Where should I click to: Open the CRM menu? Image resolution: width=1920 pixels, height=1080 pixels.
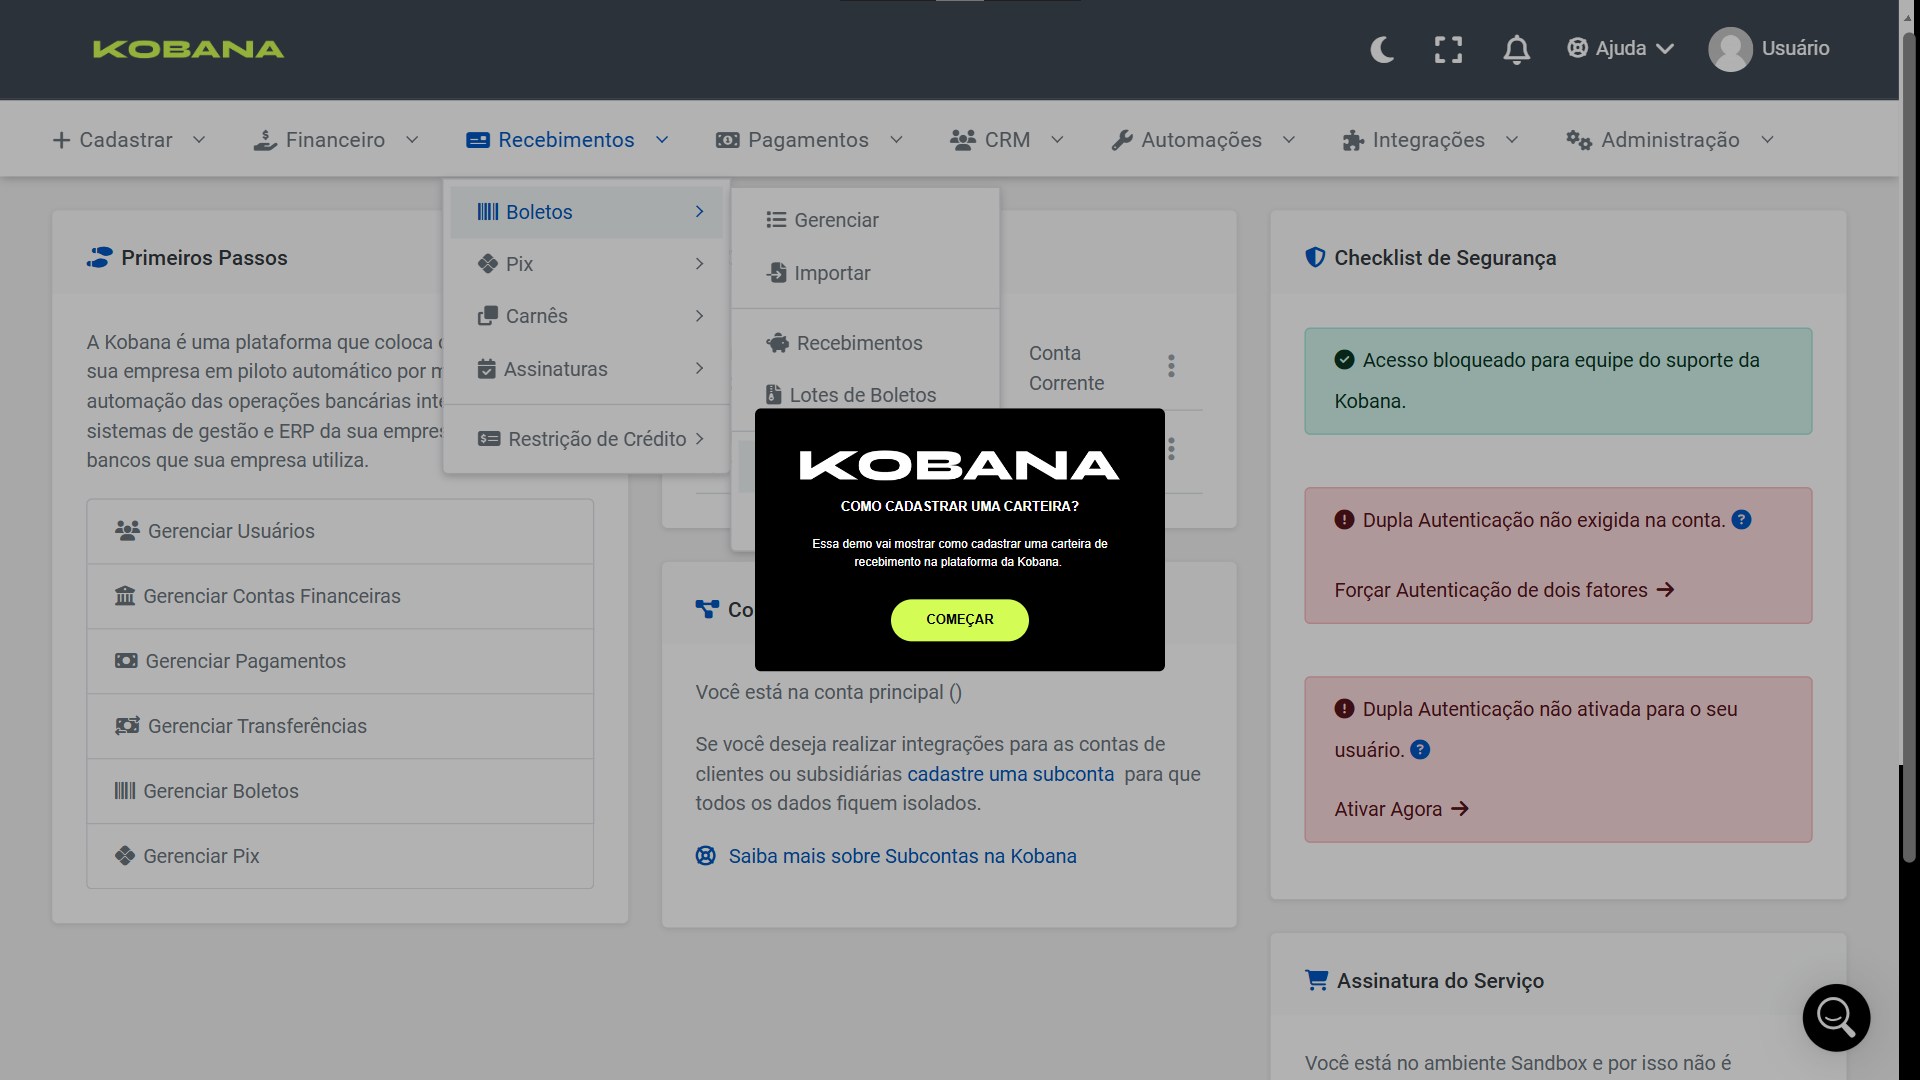click(x=1006, y=140)
